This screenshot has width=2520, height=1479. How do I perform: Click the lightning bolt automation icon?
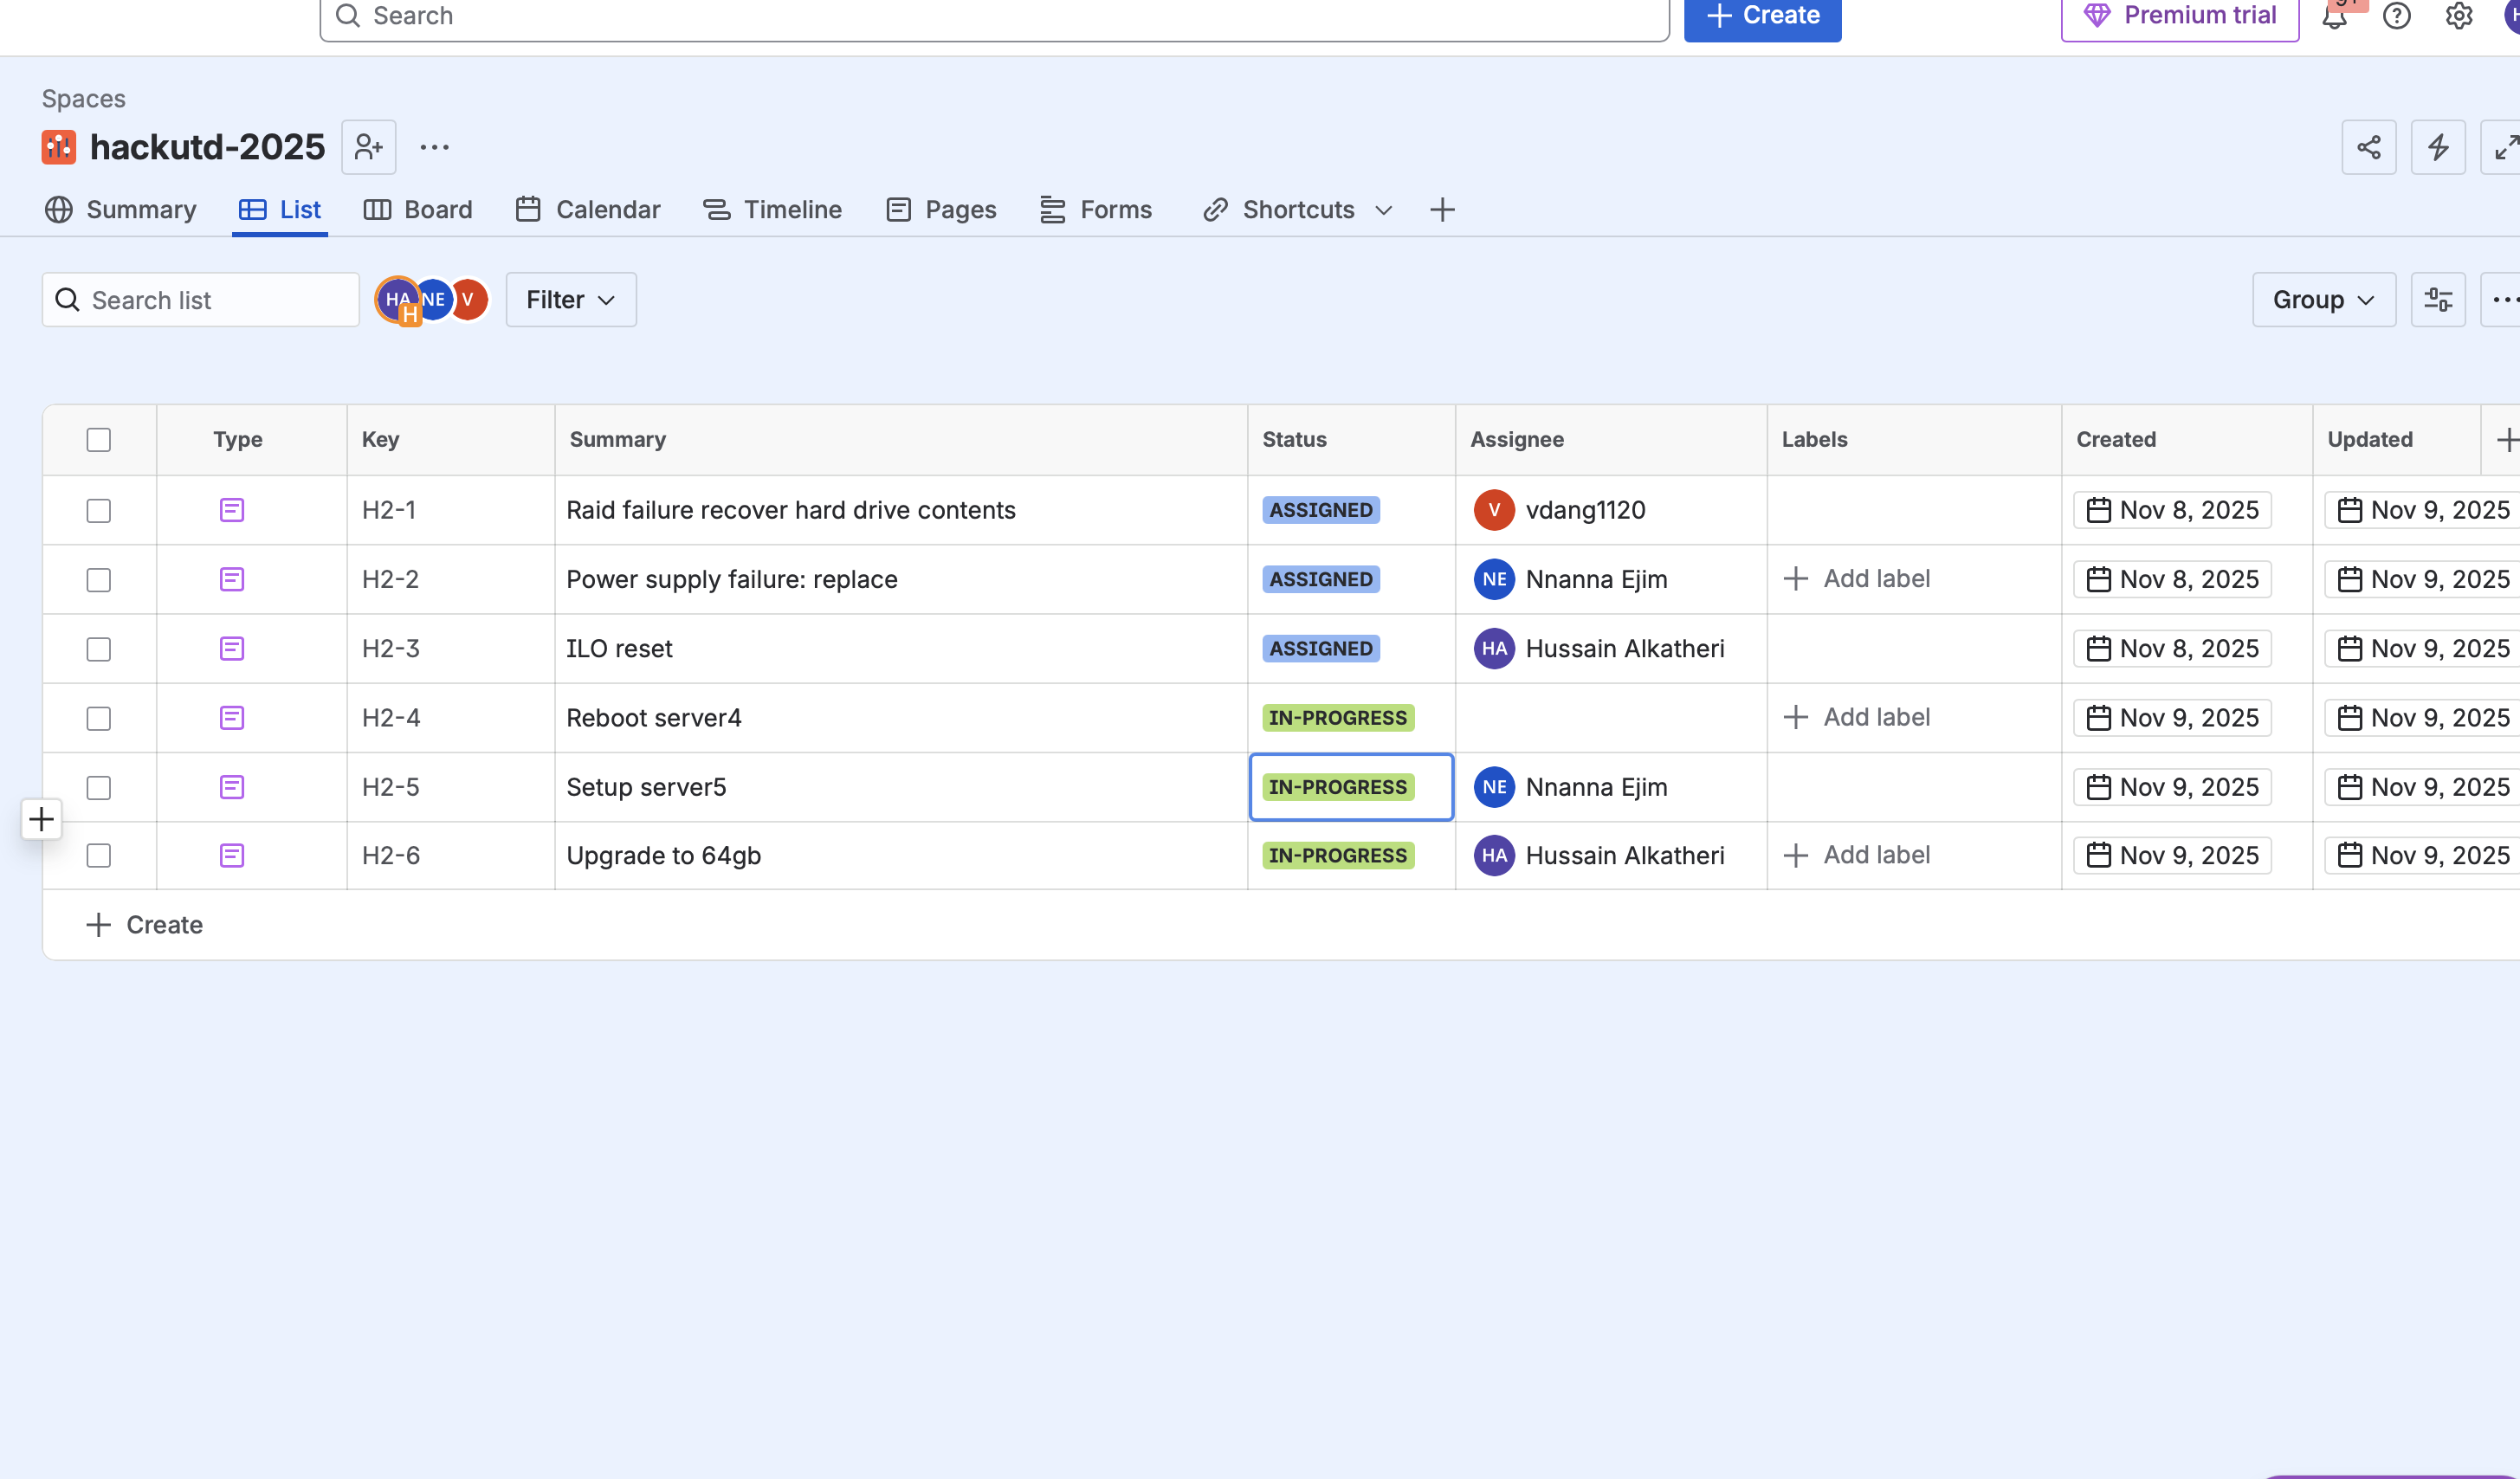2437,148
